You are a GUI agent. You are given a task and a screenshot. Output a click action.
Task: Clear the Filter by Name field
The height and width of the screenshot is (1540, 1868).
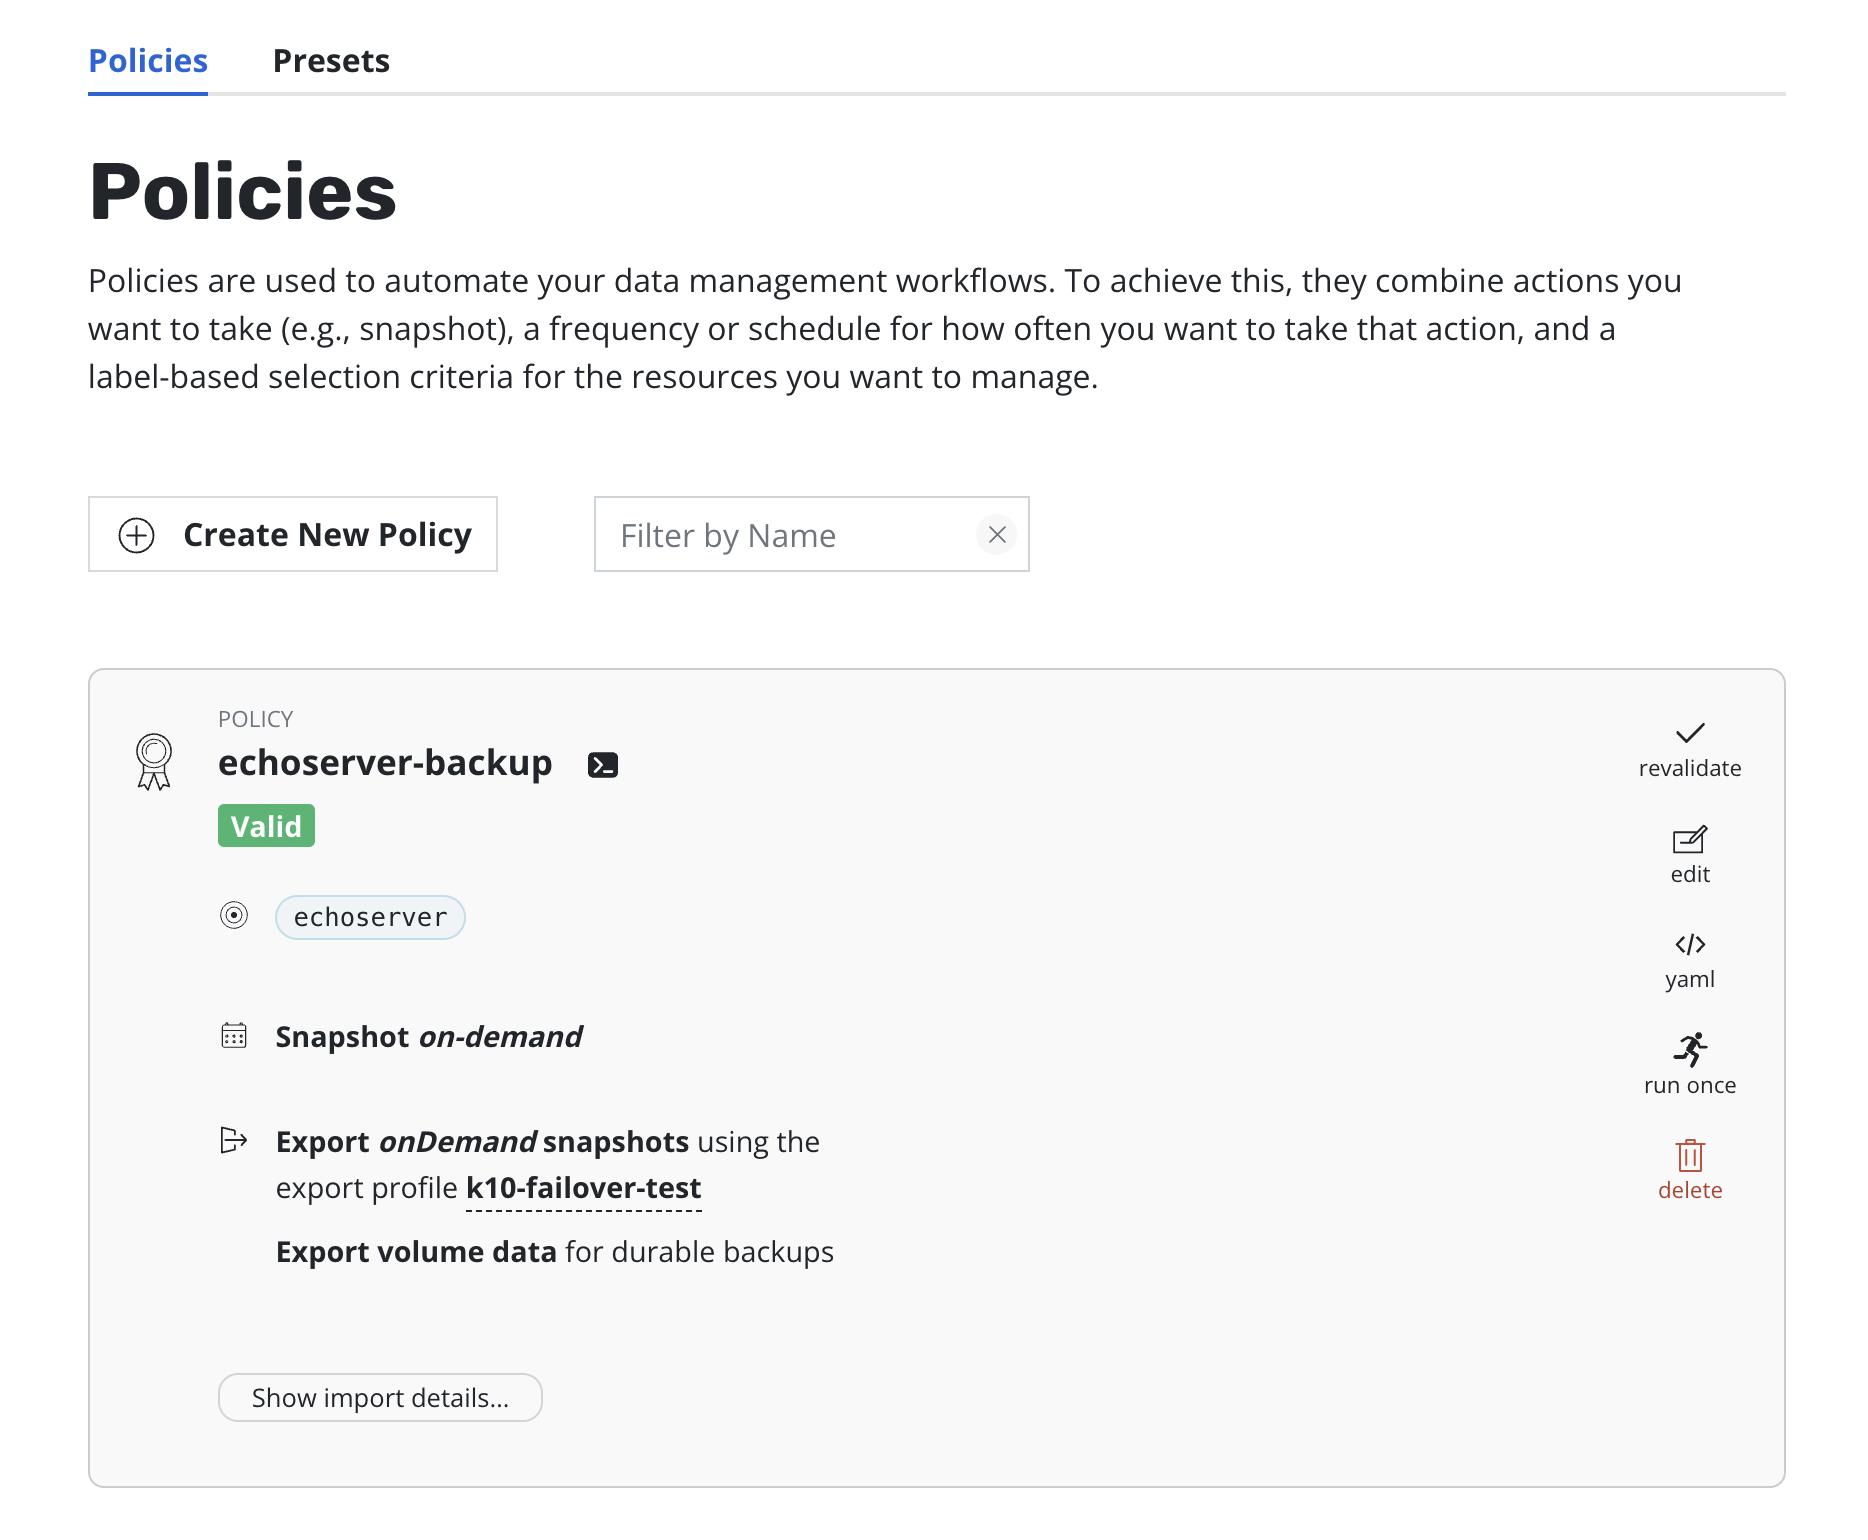[x=996, y=535]
